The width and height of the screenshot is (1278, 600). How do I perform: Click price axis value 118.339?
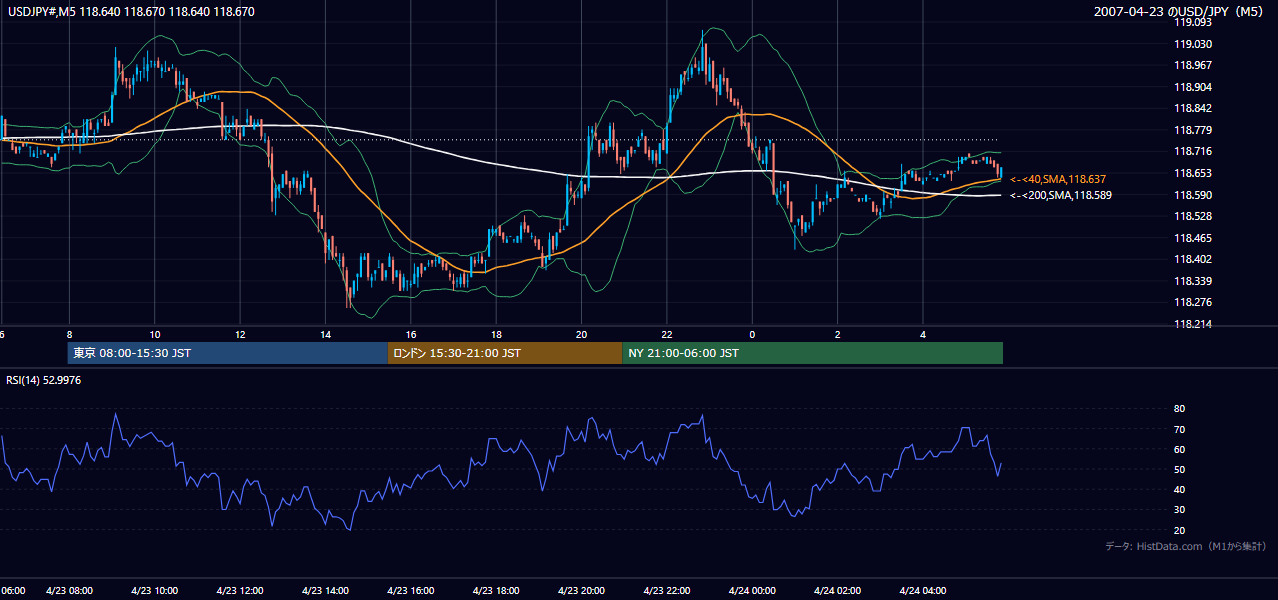(x=1193, y=281)
